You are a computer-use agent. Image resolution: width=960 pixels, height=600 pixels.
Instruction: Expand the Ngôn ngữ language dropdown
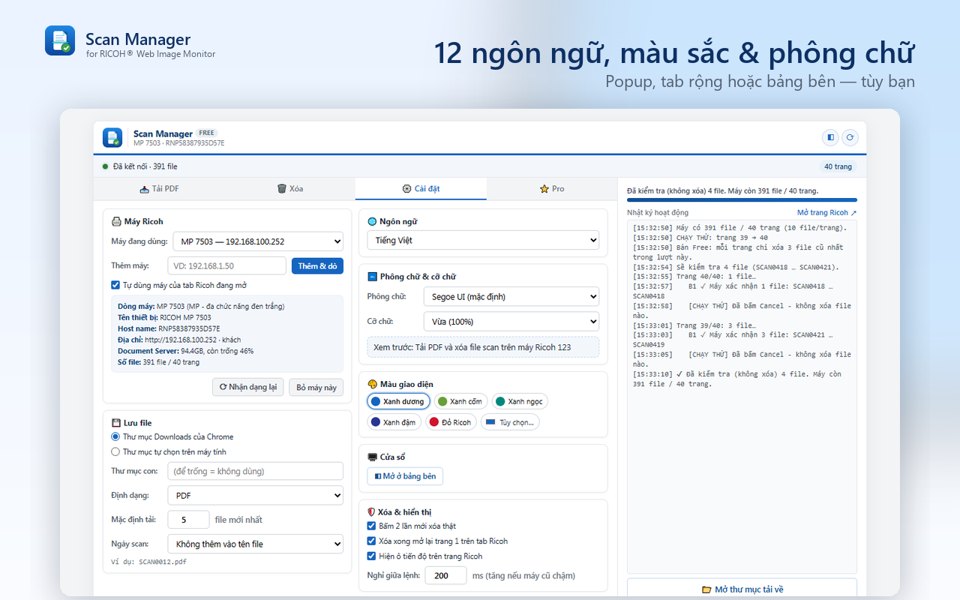click(x=483, y=241)
